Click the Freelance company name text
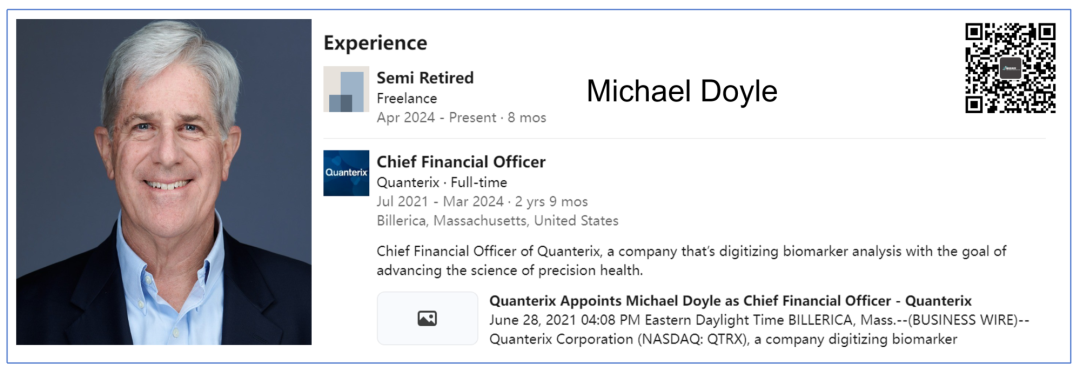 pyautogui.click(x=406, y=98)
